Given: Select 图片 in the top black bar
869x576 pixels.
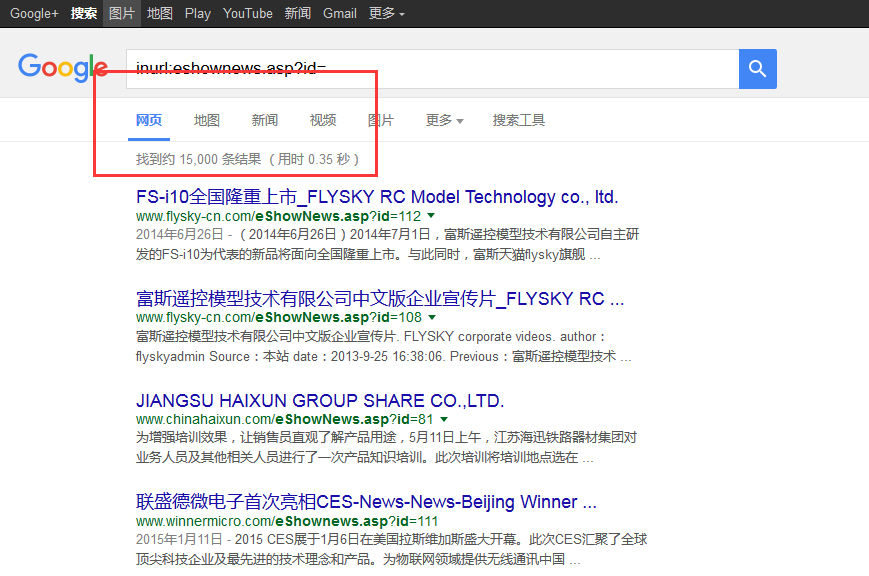Looking at the screenshot, I should [122, 13].
